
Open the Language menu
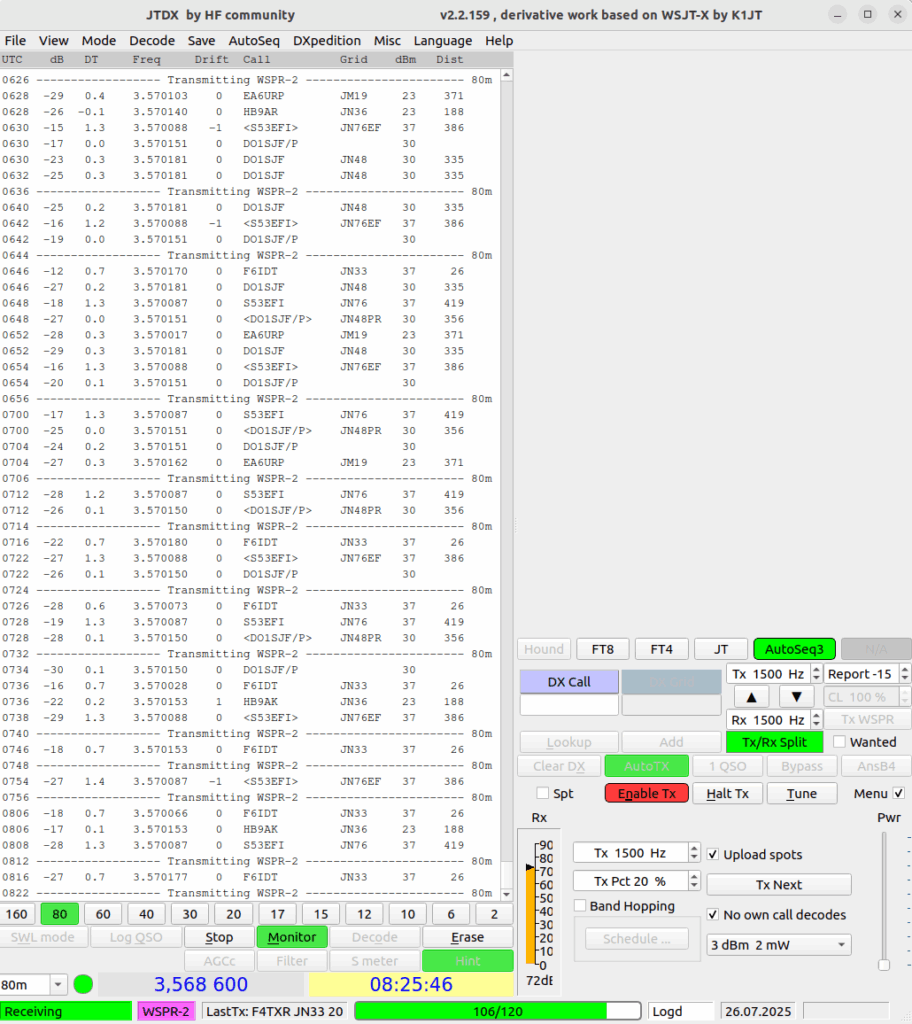pos(443,40)
